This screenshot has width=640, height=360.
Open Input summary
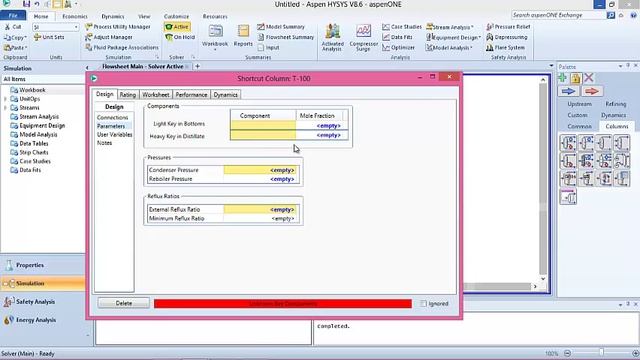pyautogui.click(x=268, y=47)
